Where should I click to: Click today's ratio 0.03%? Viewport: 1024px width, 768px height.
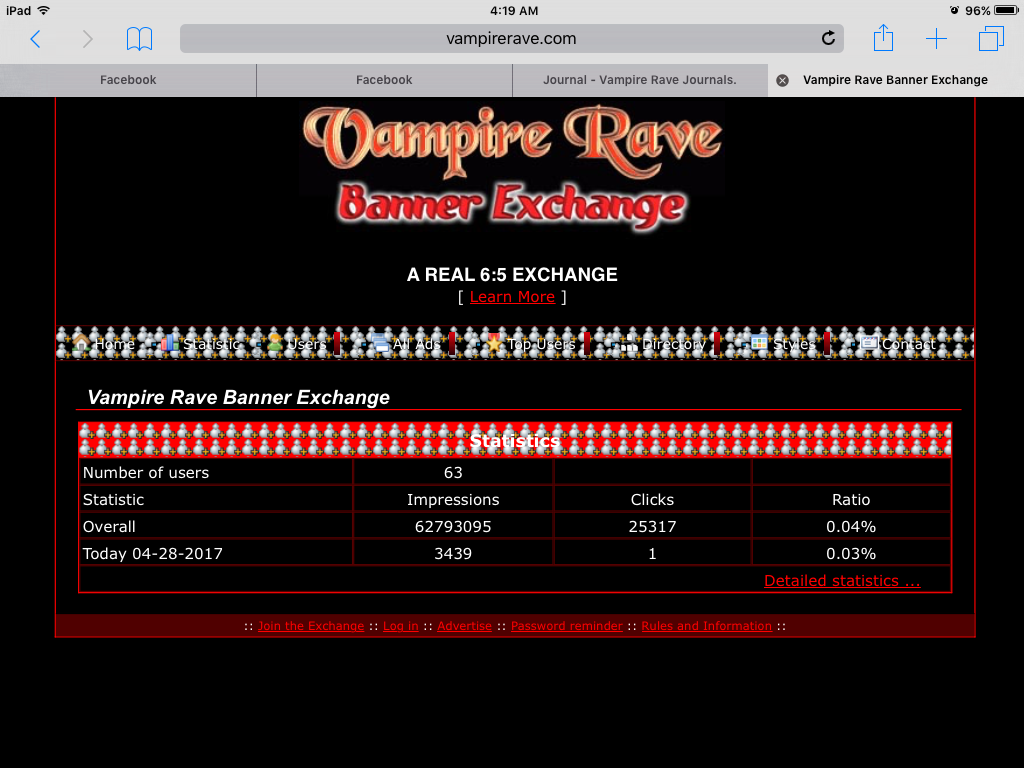pos(851,554)
